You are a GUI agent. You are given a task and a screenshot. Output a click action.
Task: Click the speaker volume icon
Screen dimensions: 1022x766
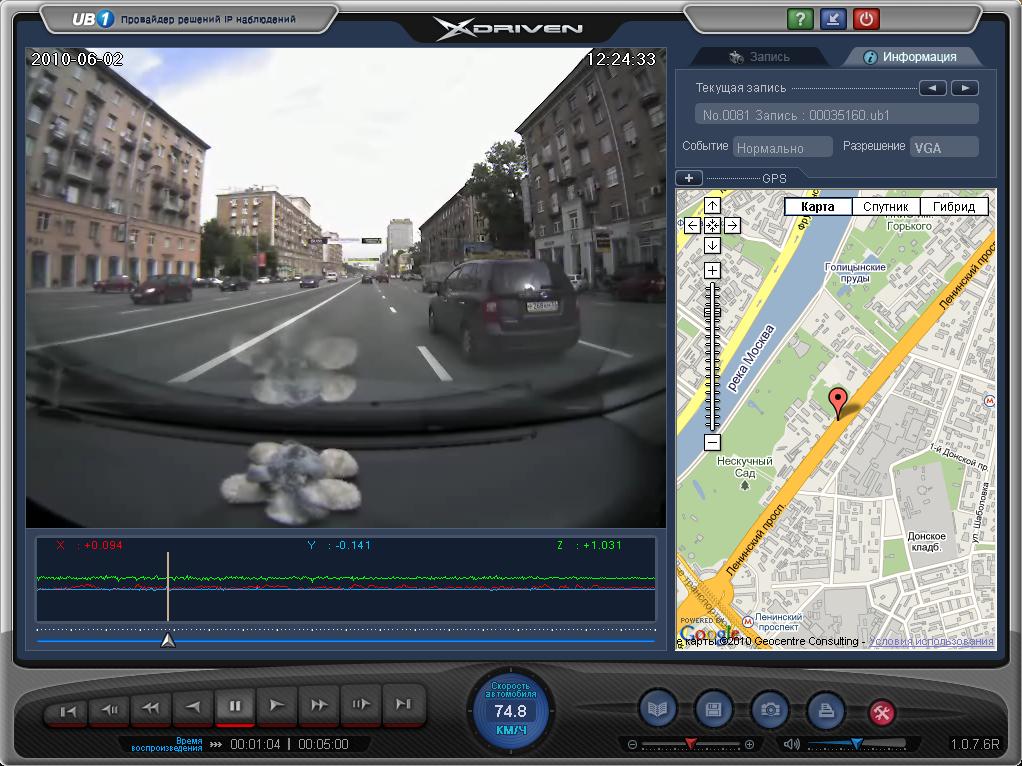point(792,744)
